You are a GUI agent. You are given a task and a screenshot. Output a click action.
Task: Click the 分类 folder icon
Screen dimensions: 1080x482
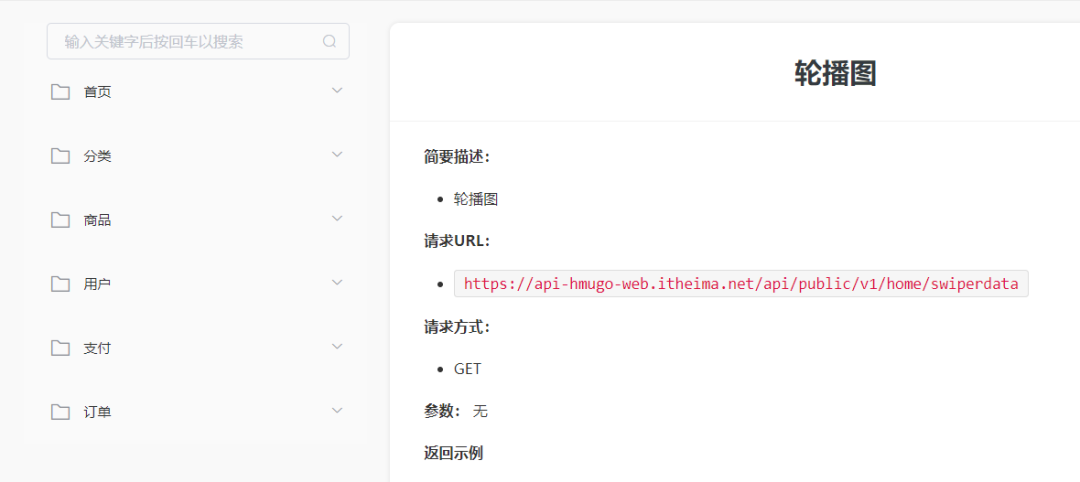coord(61,156)
